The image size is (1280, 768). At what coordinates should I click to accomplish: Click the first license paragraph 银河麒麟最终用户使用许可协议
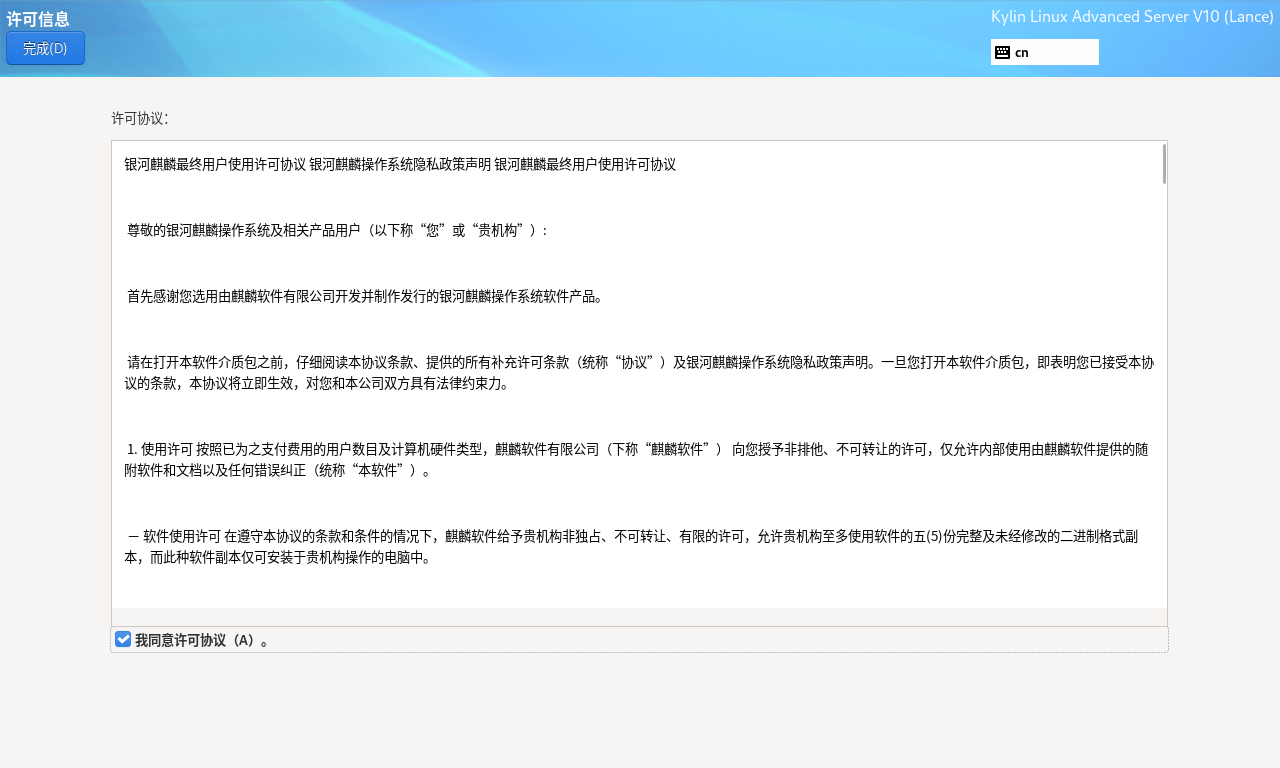point(400,164)
